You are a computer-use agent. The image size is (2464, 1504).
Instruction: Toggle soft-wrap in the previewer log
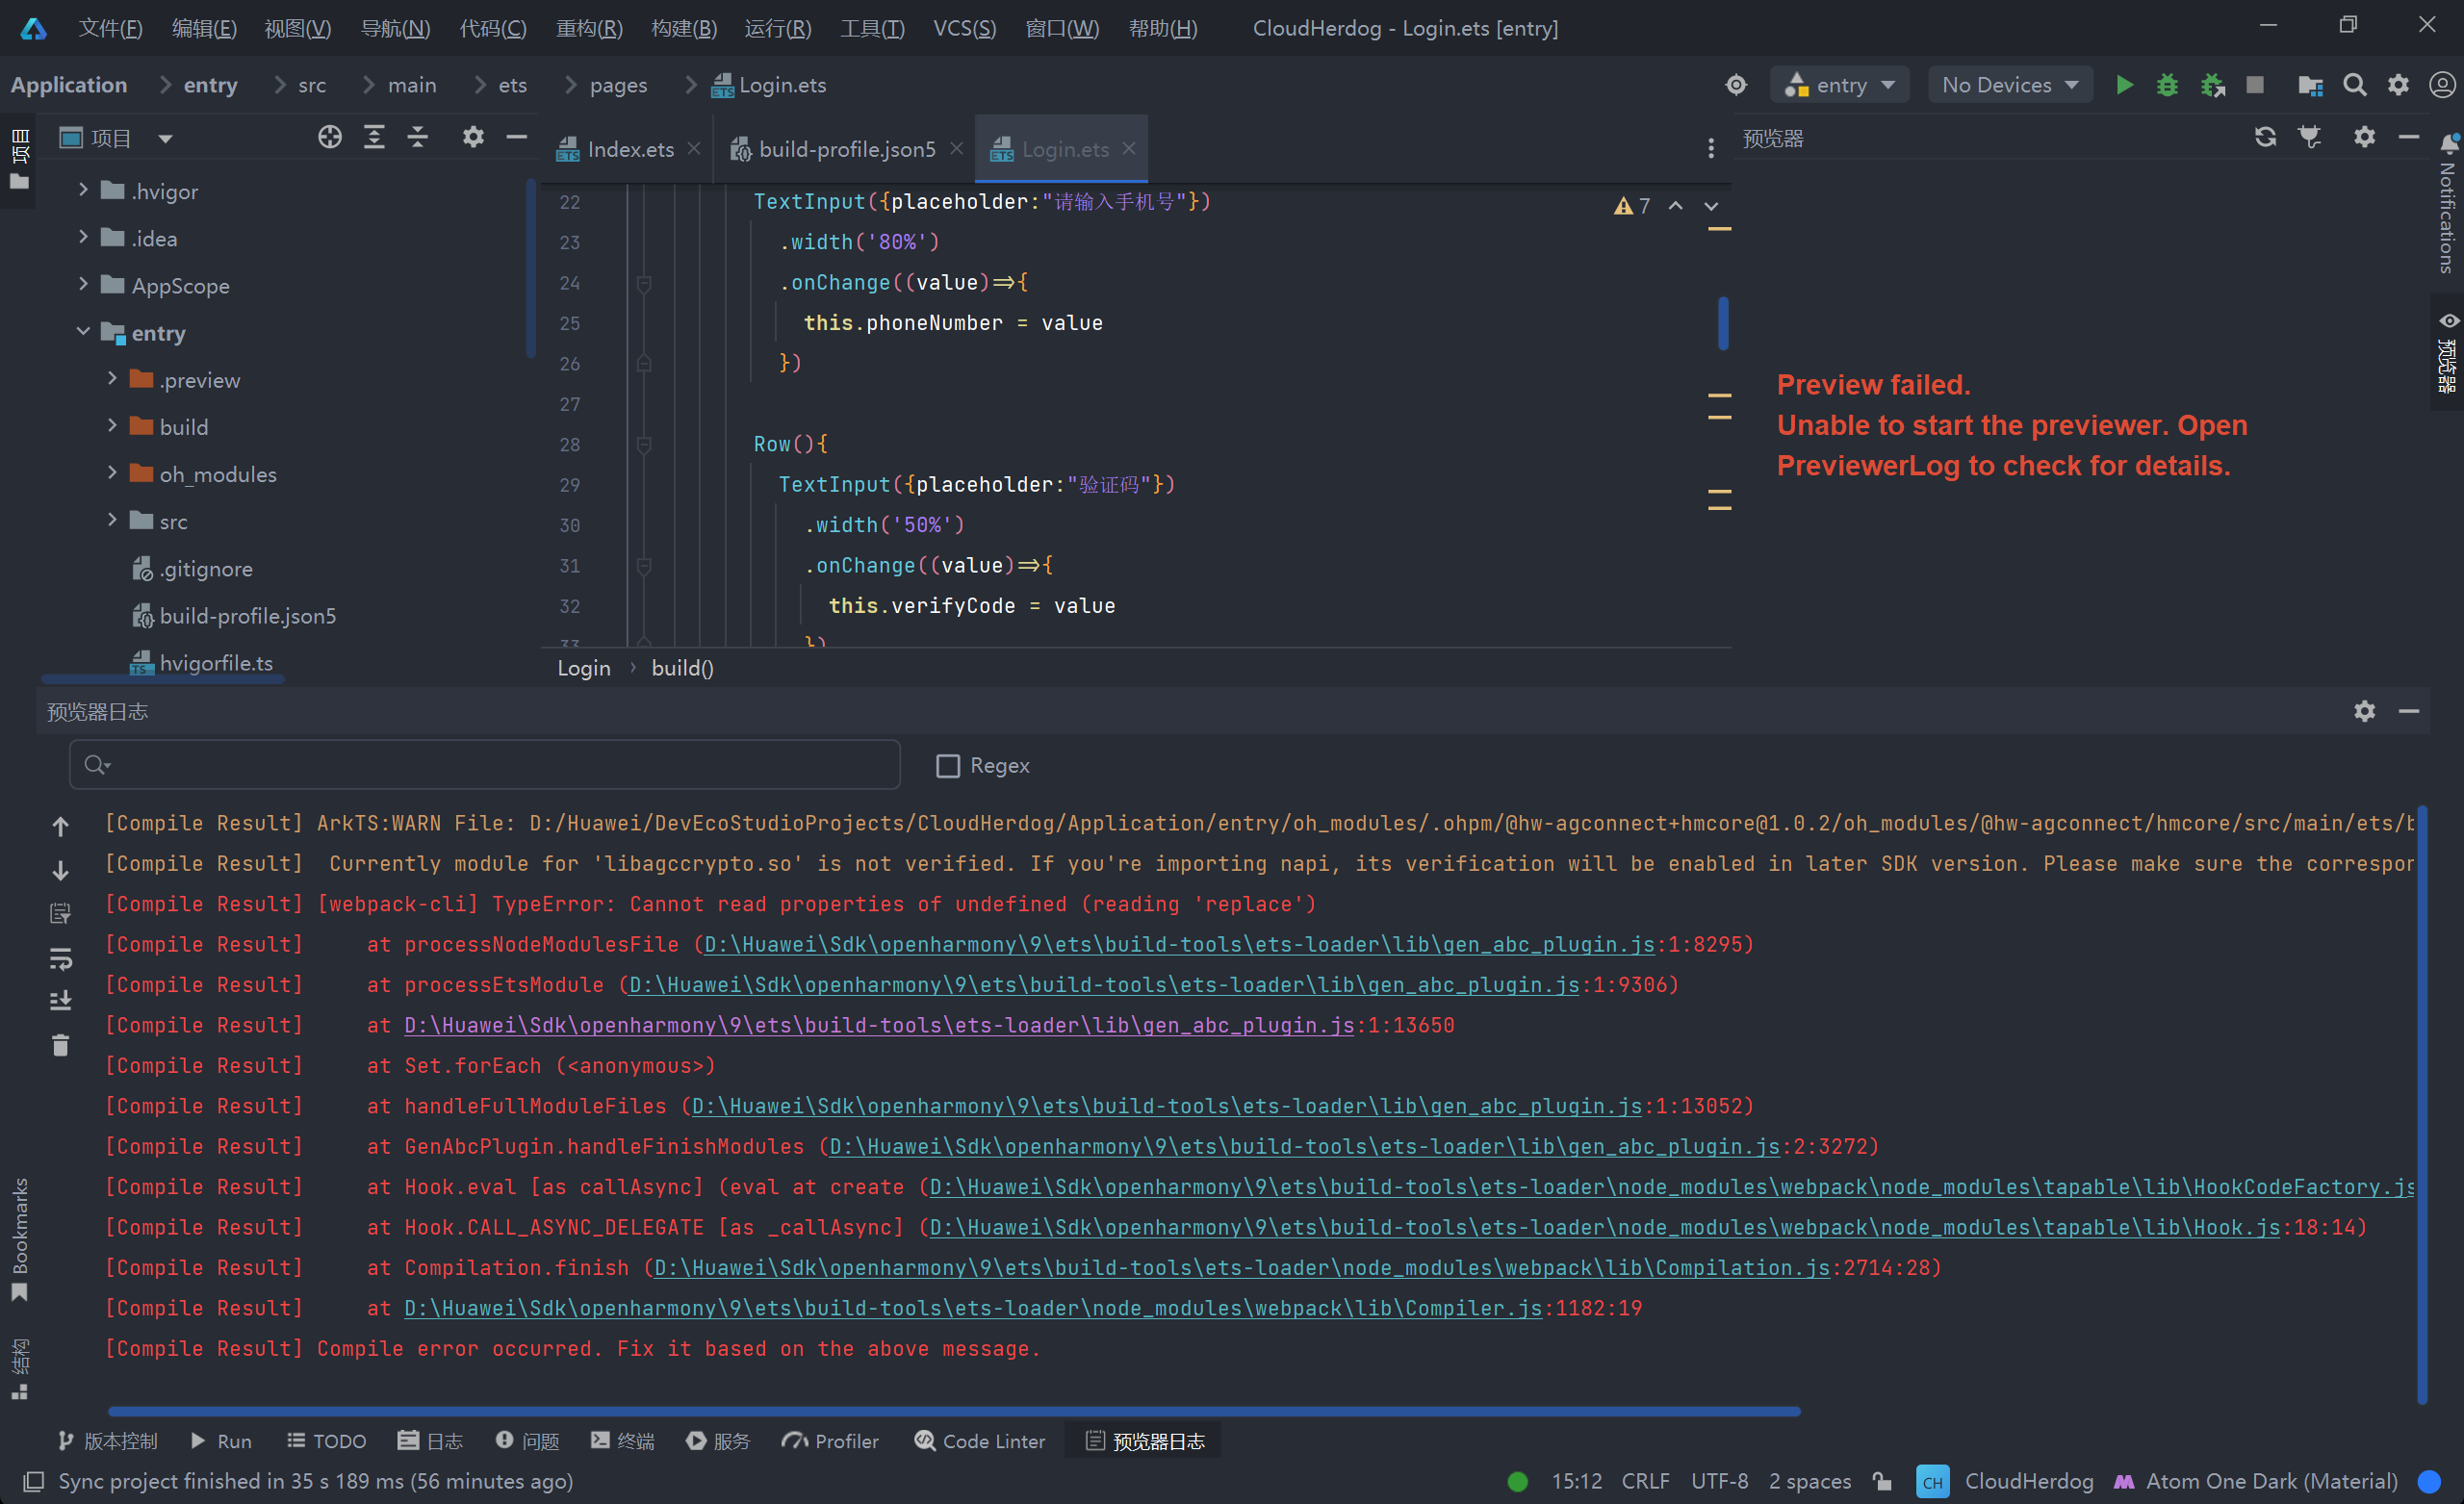coord(60,959)
